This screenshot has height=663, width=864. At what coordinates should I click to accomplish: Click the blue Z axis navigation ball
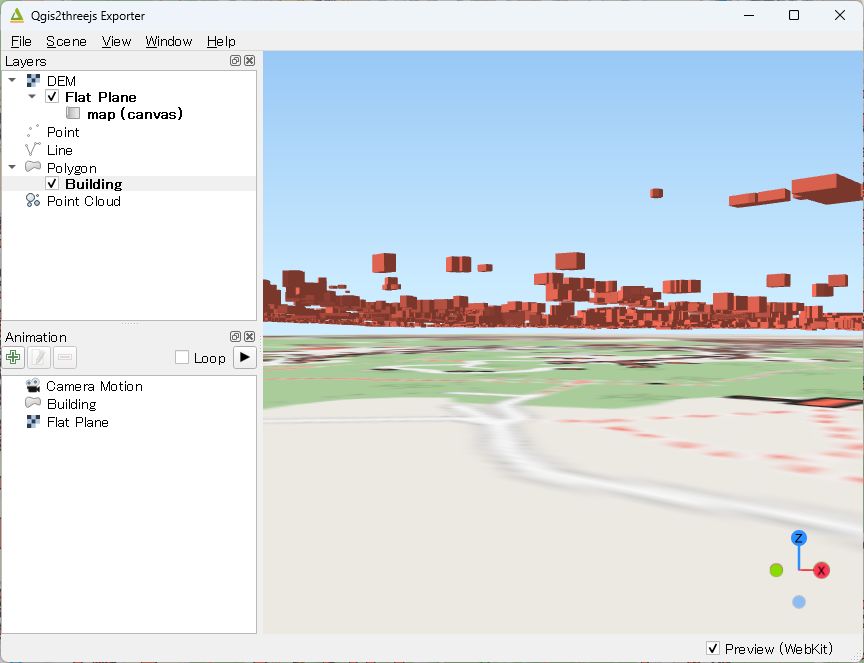tap(798, 538)
